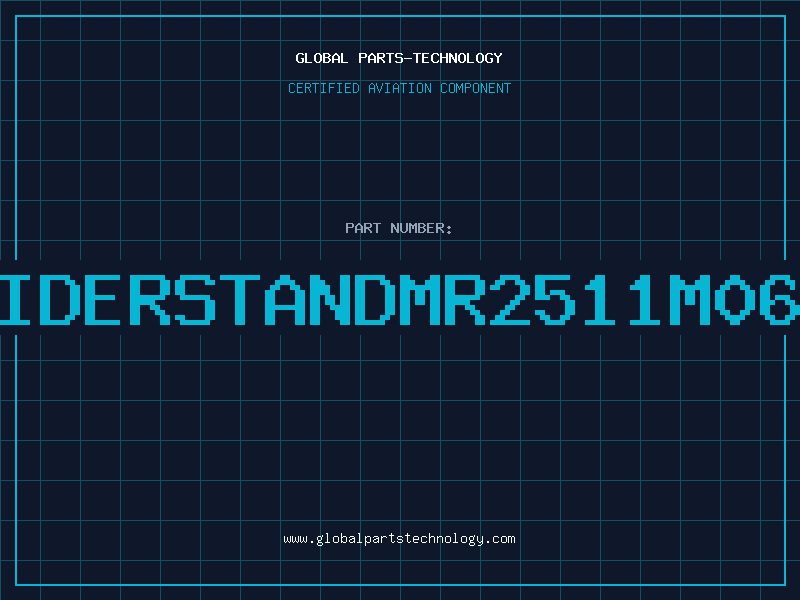Click the large part number IDERSTANDMR2511M06
The height and width of the screenshot is (600, 800).
pos(400,299)
